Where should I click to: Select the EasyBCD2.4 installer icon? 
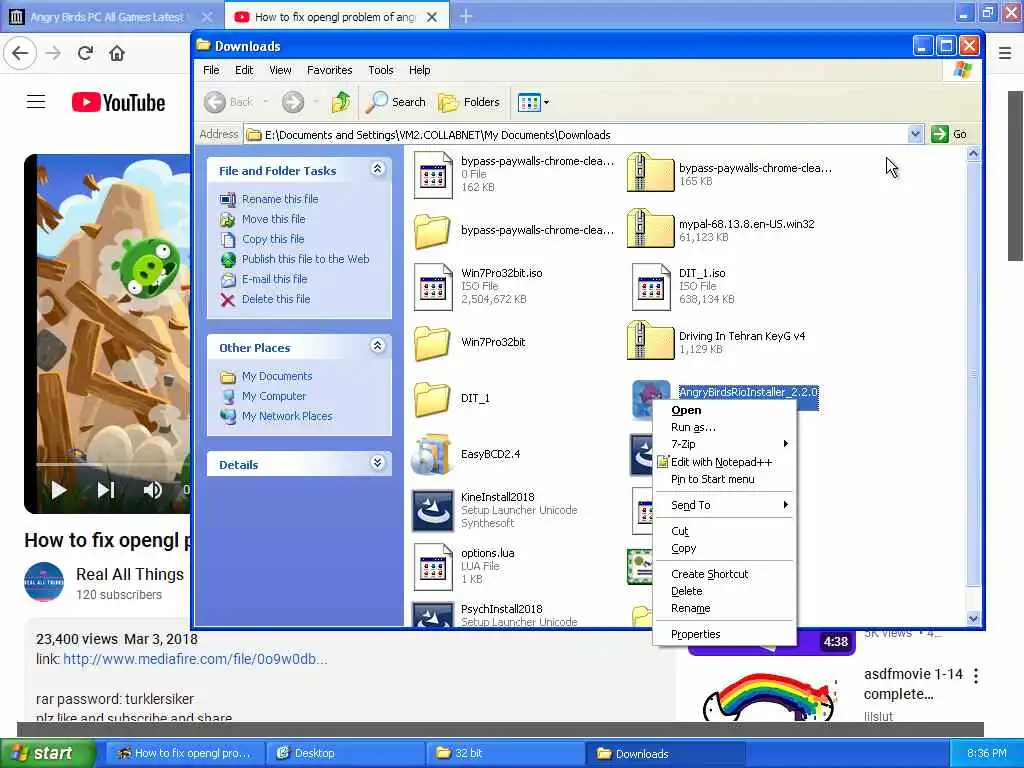pyautogui.click(x=432, y=454)
